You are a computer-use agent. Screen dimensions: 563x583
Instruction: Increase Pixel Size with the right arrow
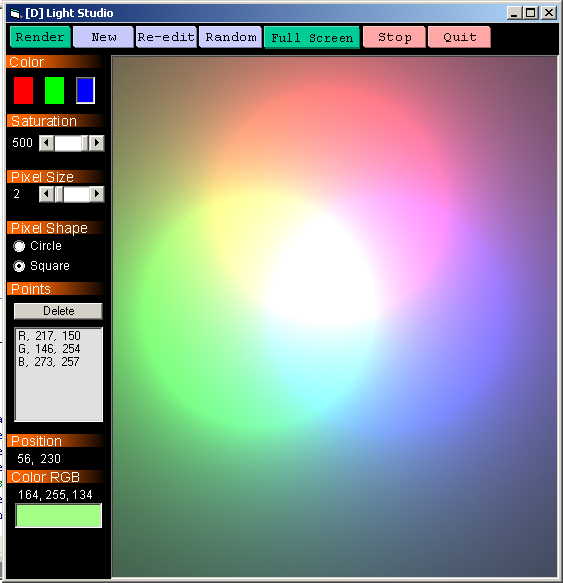click(x=97, y=194)
